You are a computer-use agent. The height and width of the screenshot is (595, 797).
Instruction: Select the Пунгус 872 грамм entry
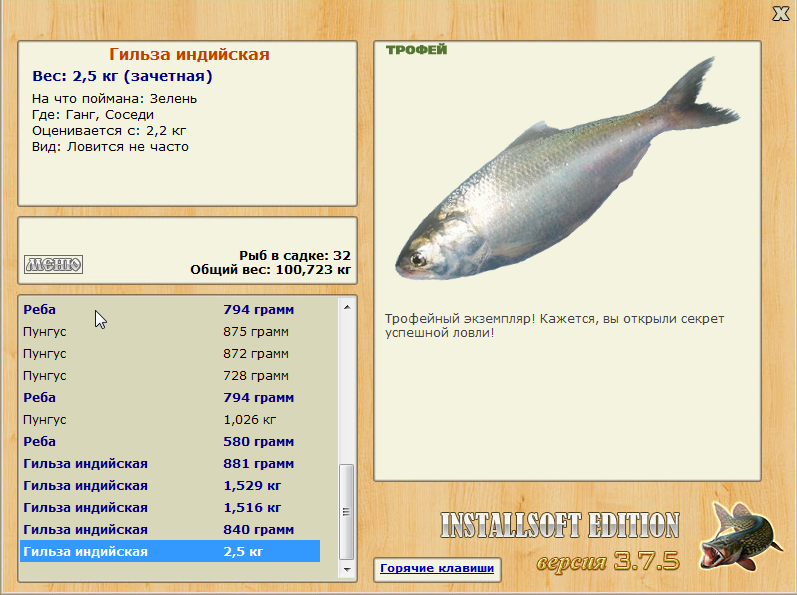[x=170, y=354]
